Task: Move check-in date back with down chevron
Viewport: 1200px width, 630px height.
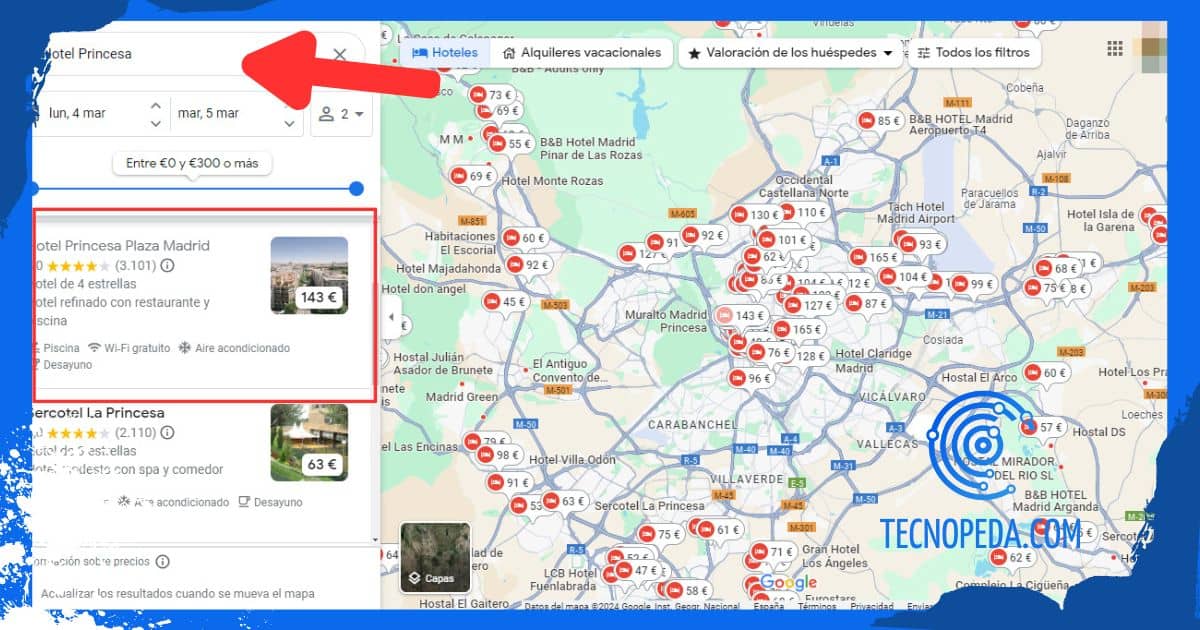Action: point(155,123)
